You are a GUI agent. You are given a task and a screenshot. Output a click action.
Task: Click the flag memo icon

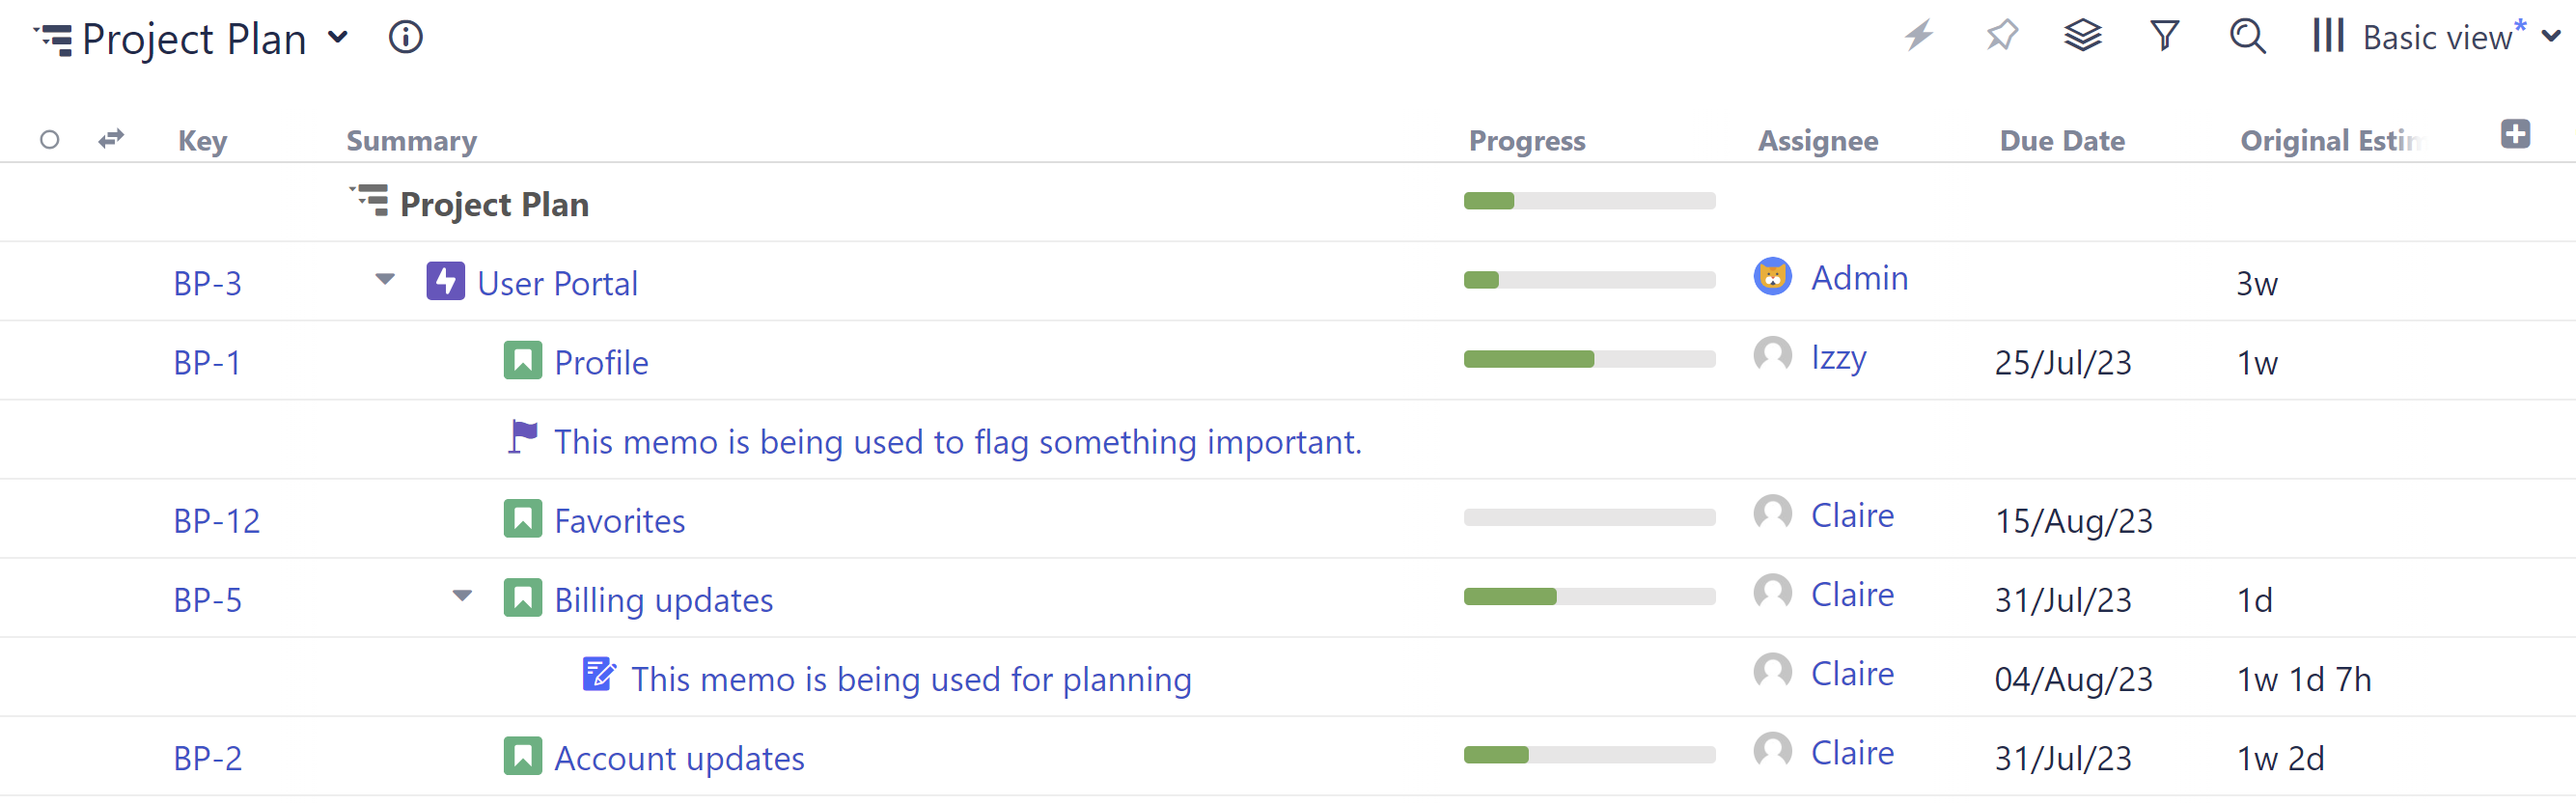[522, 437]
